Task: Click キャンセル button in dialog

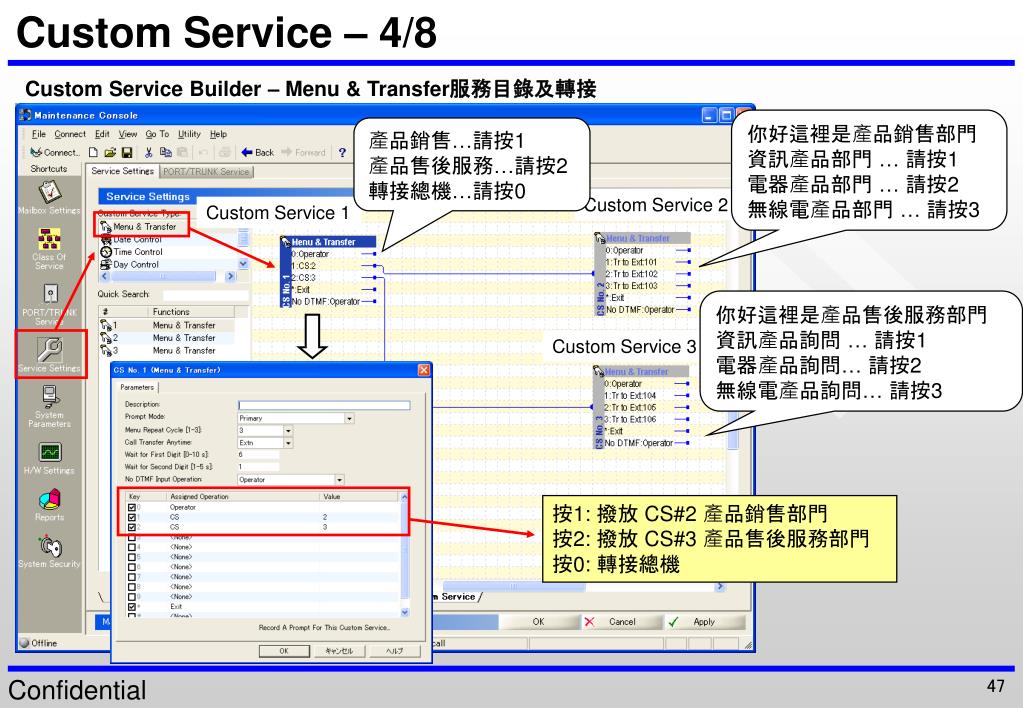Action: pos(339,651)
